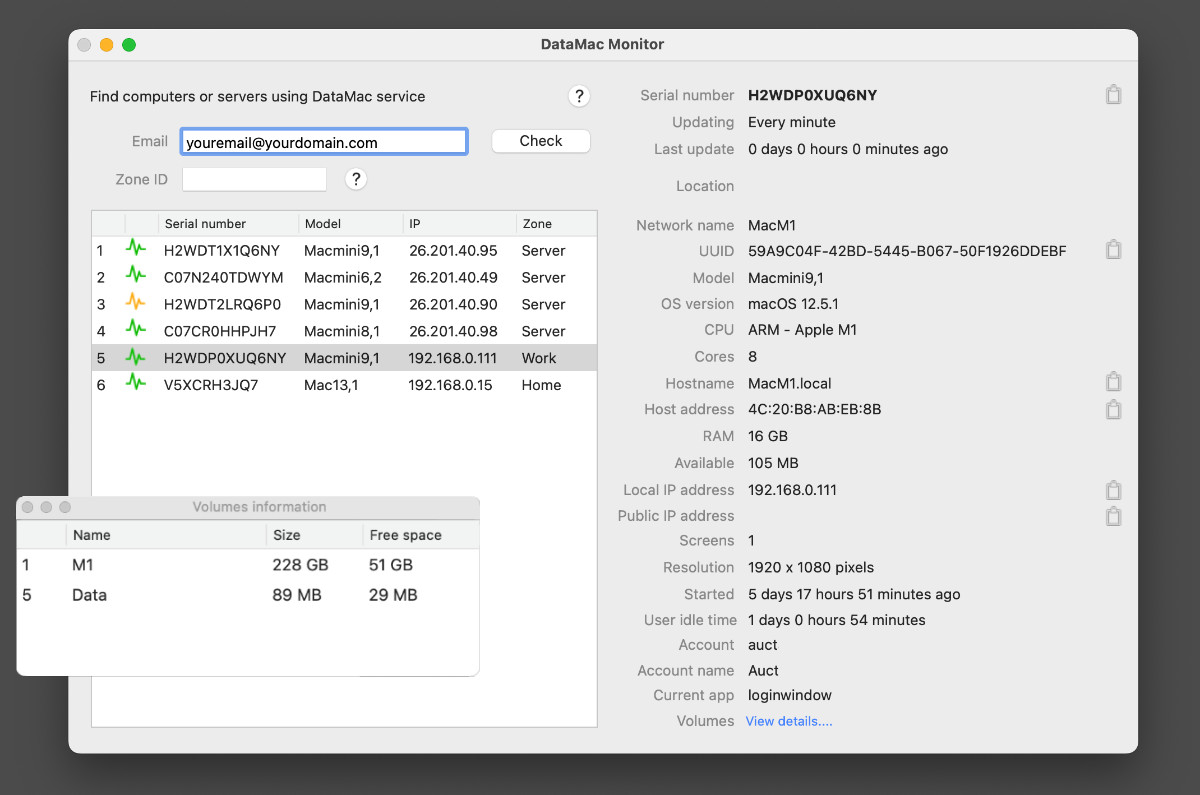This screenshot has width=1200, height=795.
Task: Copy the Local IP address clipboard icon
Action: [x=1113, y=490]
